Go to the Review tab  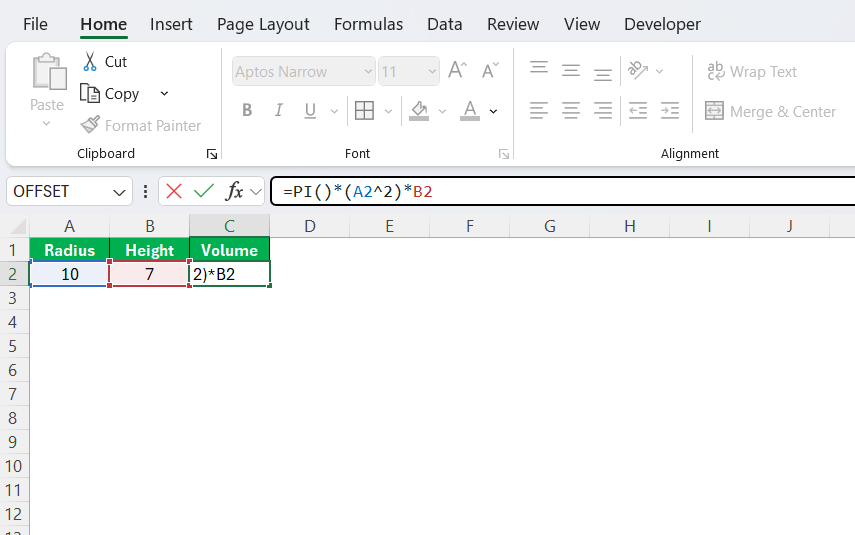click(513, 24)
